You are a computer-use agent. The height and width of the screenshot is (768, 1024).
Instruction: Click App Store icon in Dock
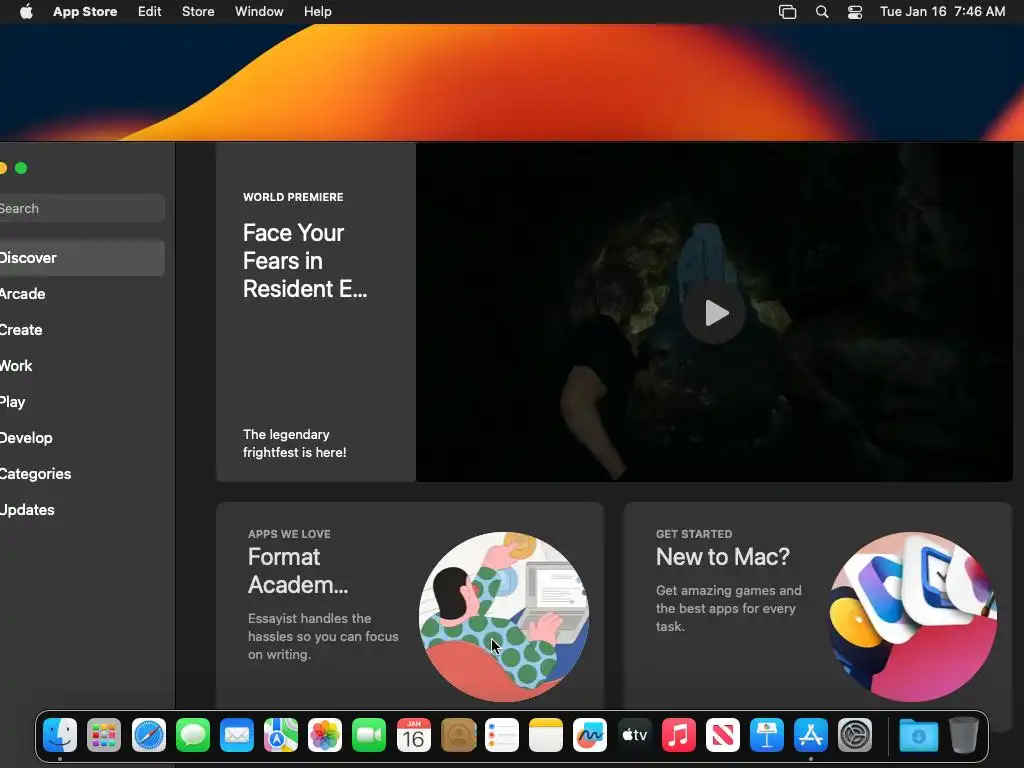[x=810, y=735]
